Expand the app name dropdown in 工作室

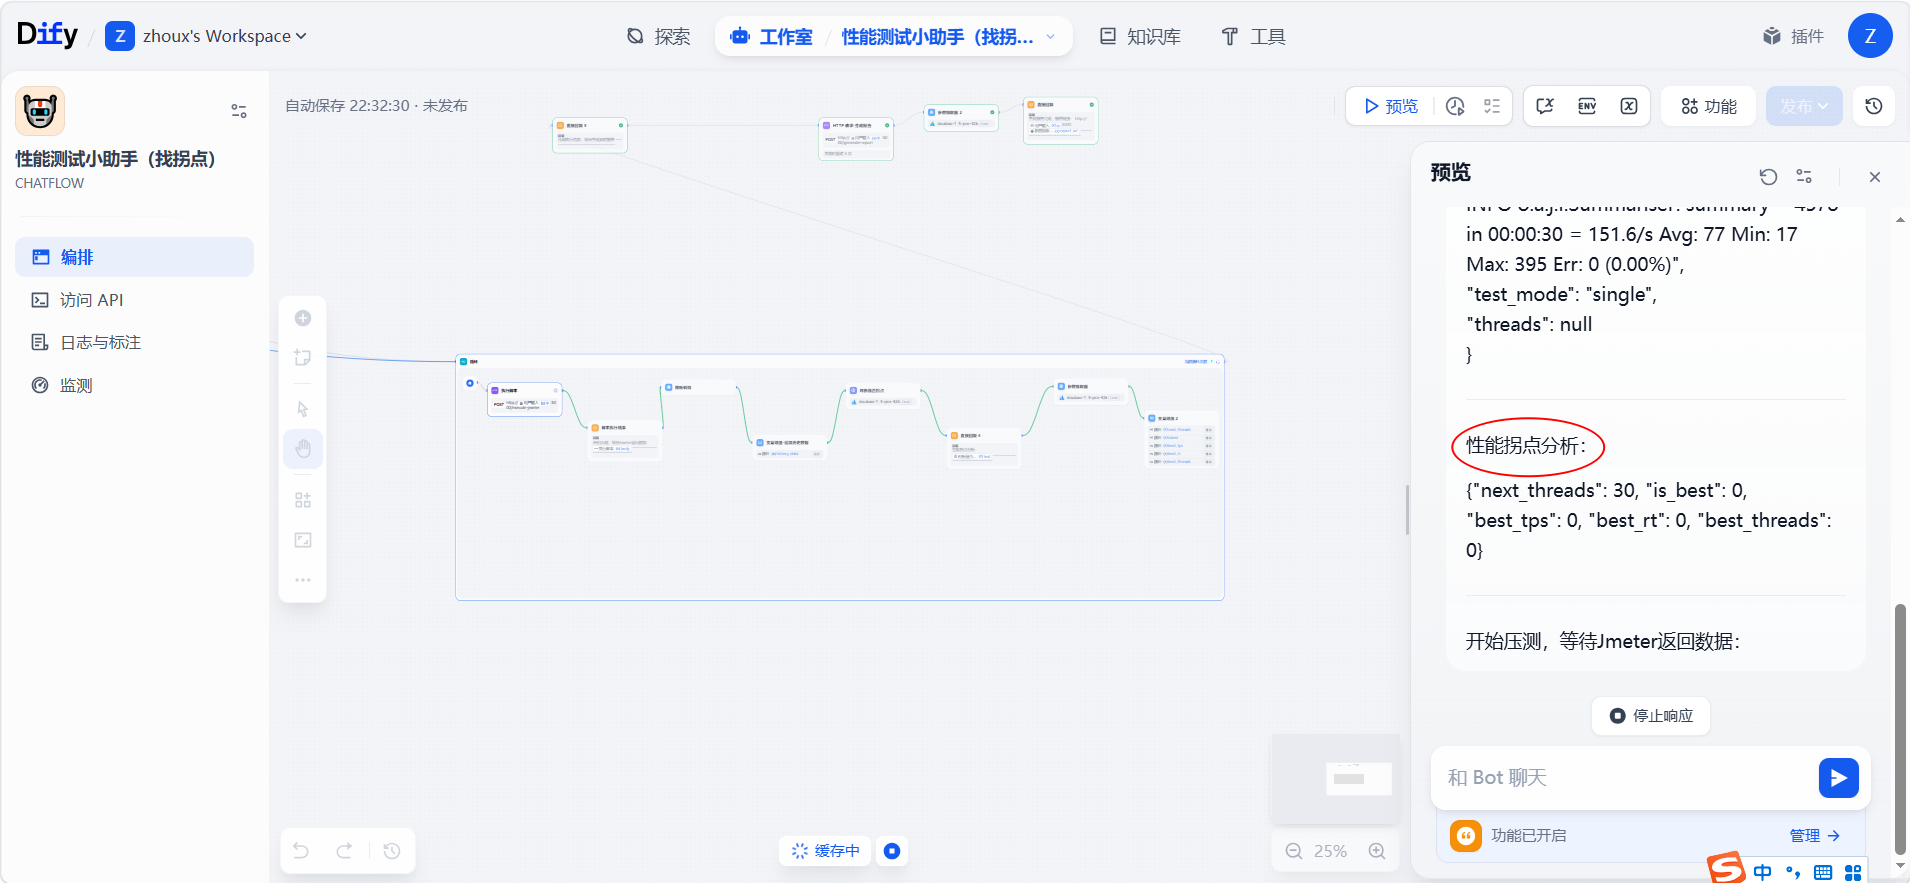(1050, 37)
